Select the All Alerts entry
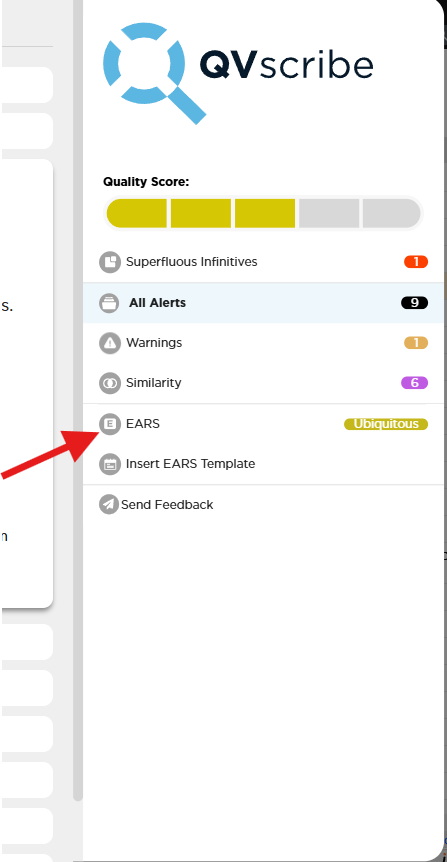This screenshot has width=447, height=862. [263, 303]
